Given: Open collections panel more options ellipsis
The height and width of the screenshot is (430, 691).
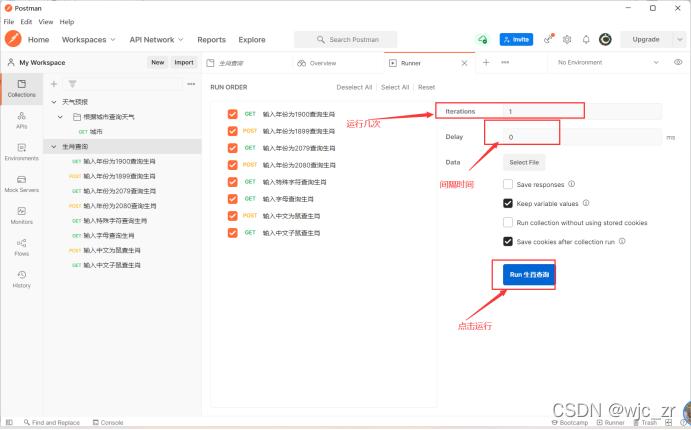Looking at the screenshot, I should coord(191,84).
